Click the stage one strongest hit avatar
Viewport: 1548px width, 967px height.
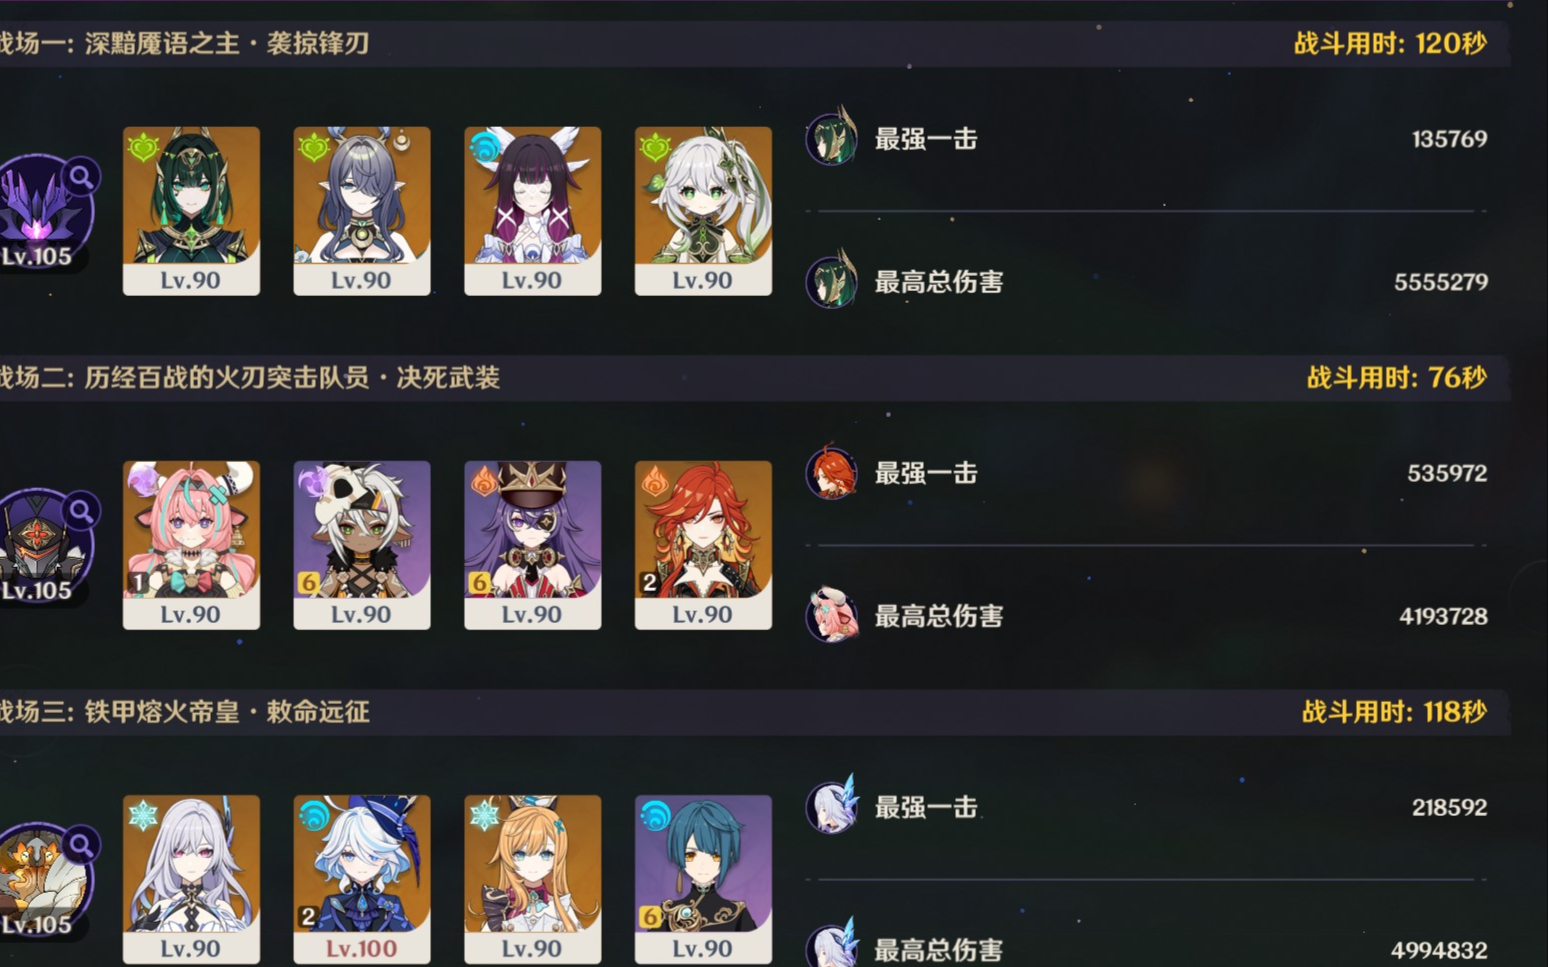(x=832, y=137)
